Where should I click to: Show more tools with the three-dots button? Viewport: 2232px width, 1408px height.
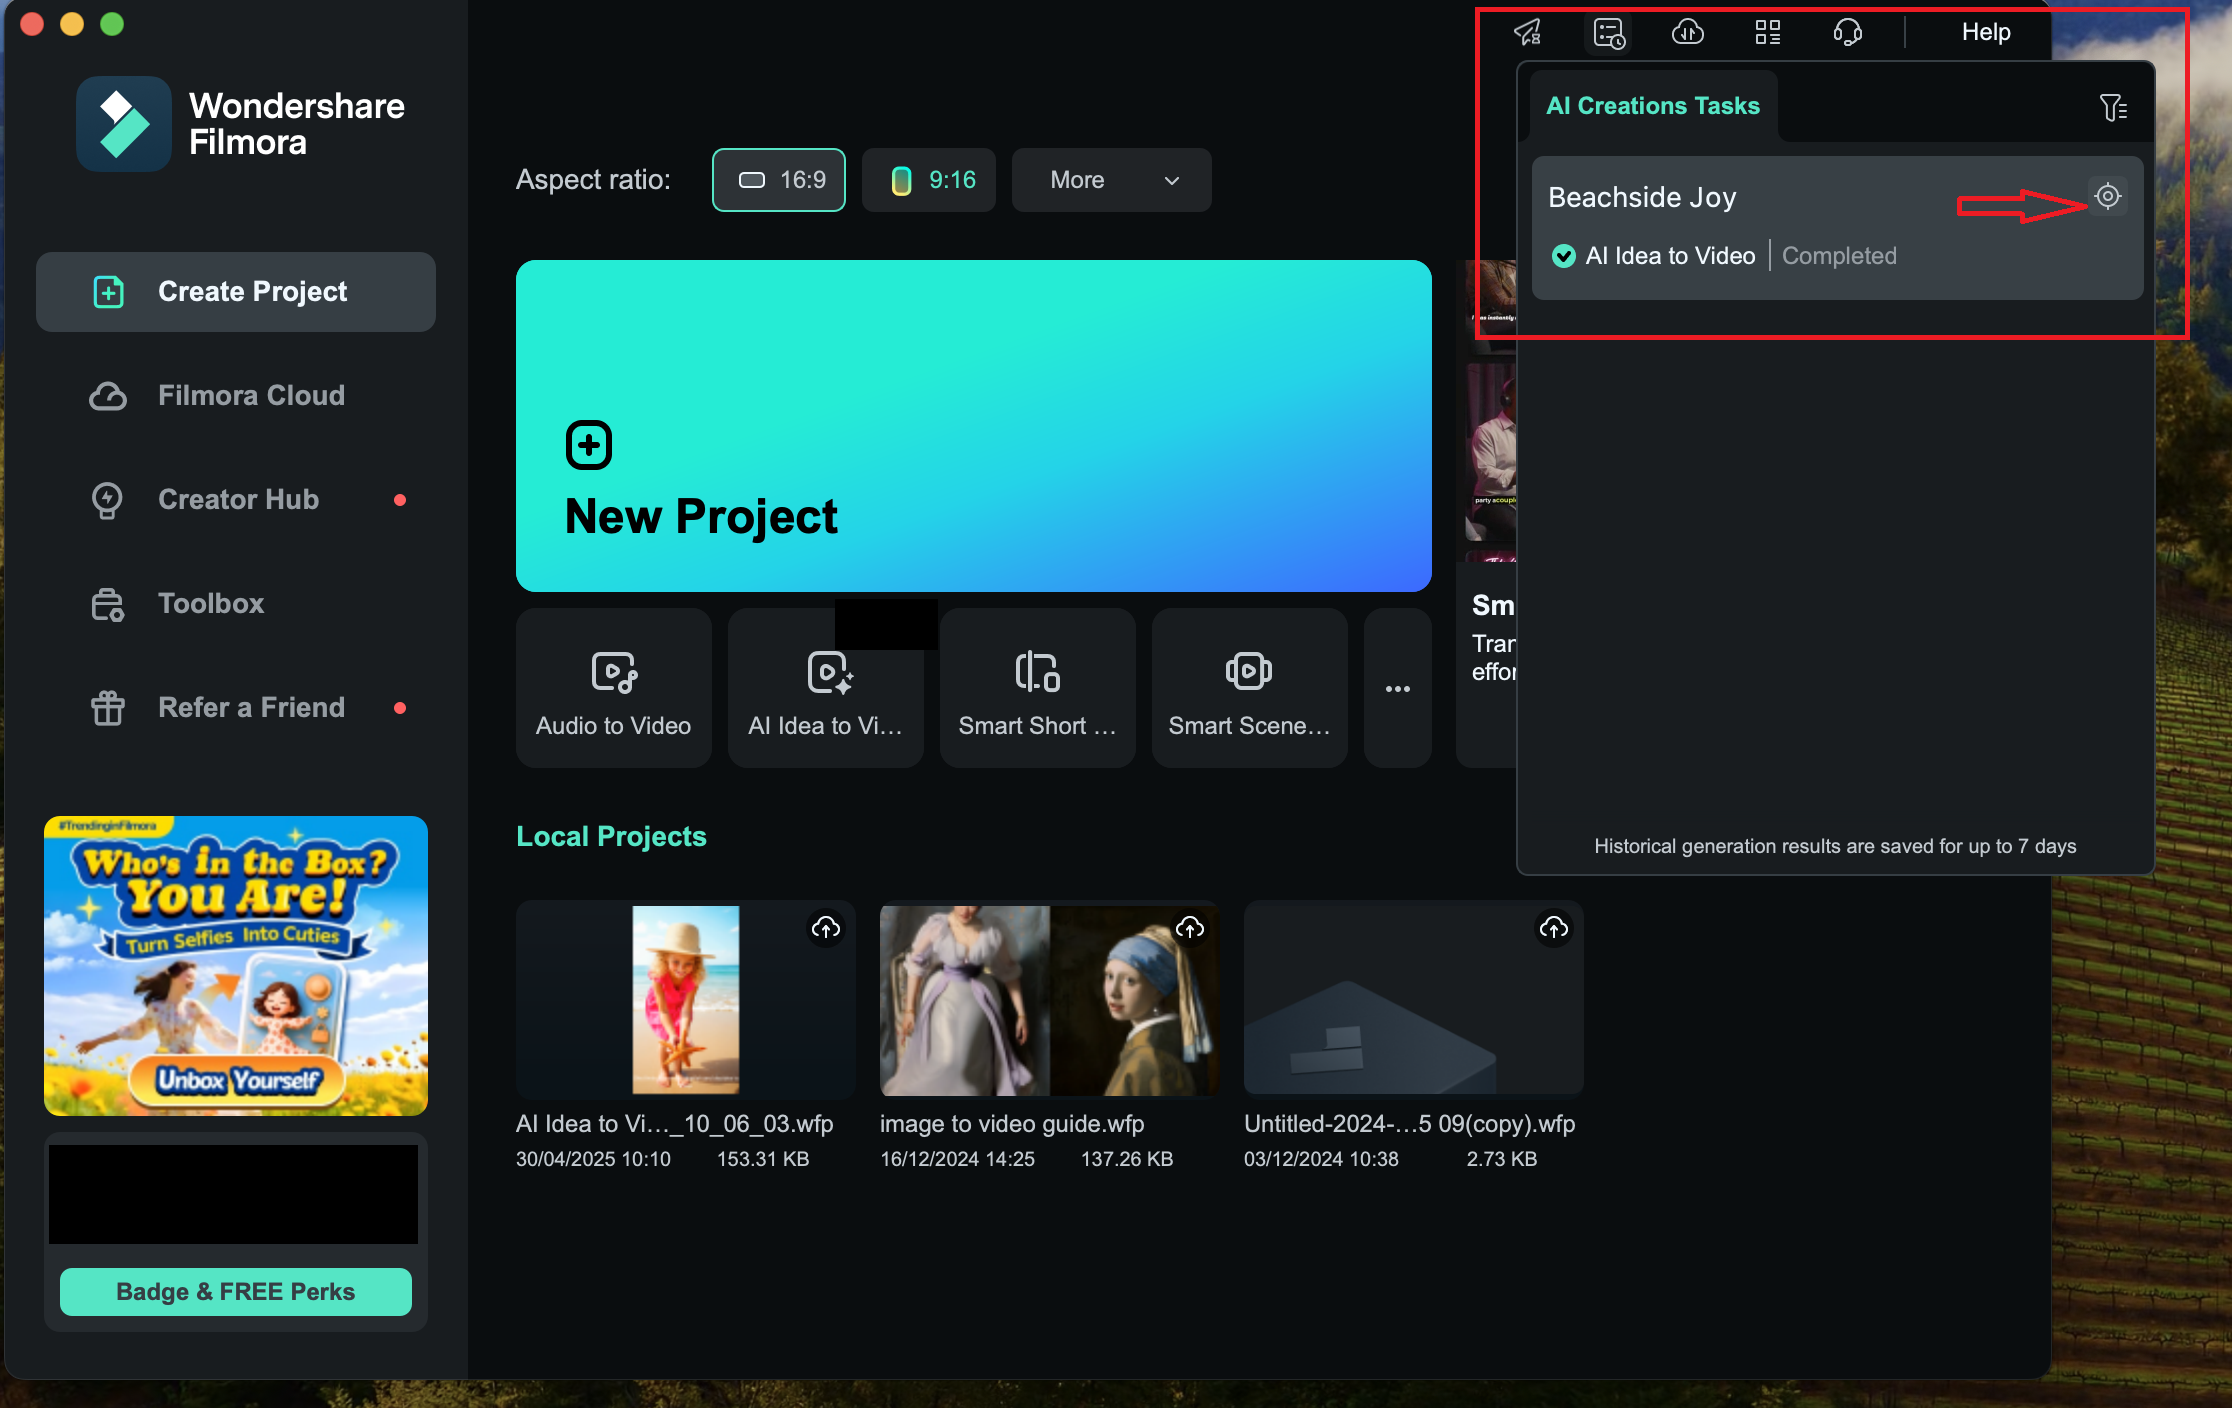(1397, 688)
